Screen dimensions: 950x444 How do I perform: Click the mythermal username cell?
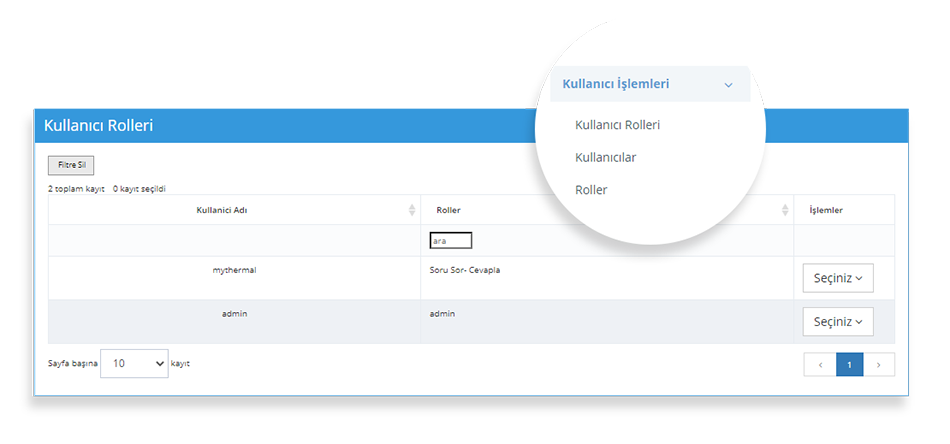[x=234, y=270]
